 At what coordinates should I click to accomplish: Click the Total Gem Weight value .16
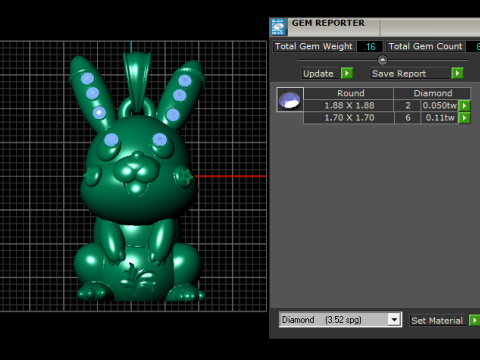pos(369,47)
